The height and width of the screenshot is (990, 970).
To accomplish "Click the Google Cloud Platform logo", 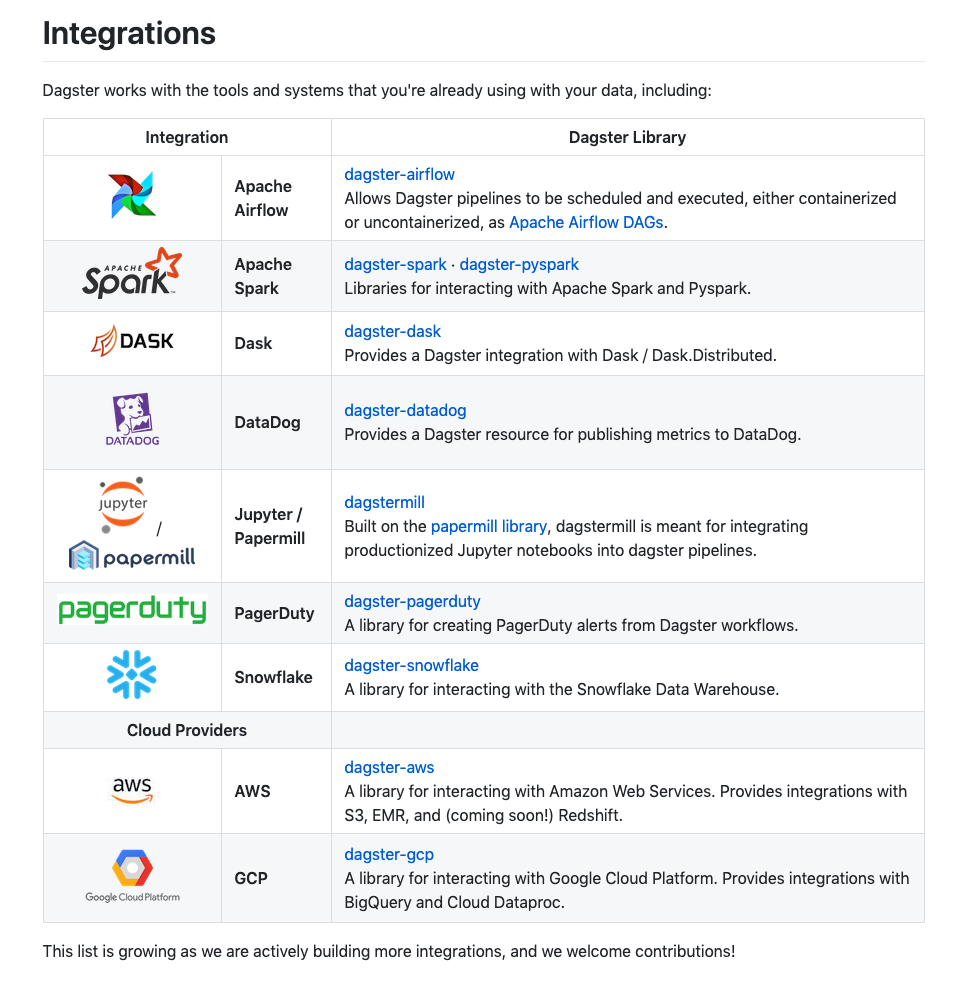I will (132, 876).
